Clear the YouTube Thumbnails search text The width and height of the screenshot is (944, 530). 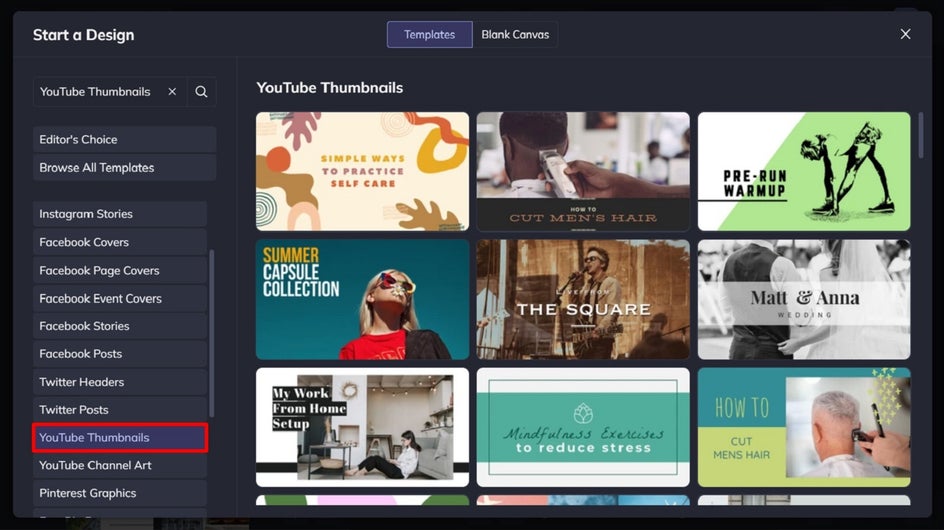click(x=172, y=92)
